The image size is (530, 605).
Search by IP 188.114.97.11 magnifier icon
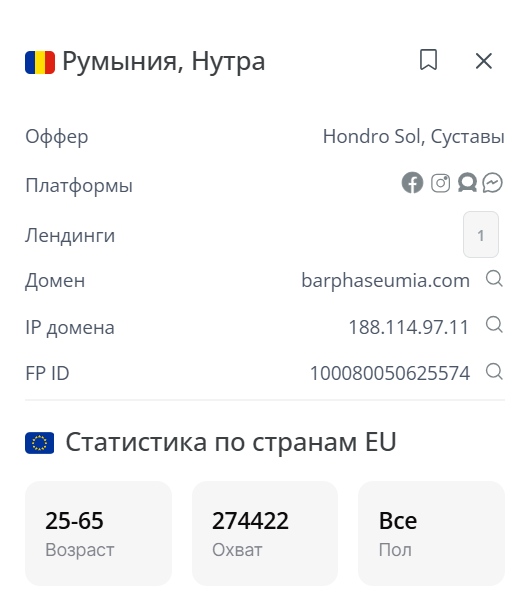[494, 325]
